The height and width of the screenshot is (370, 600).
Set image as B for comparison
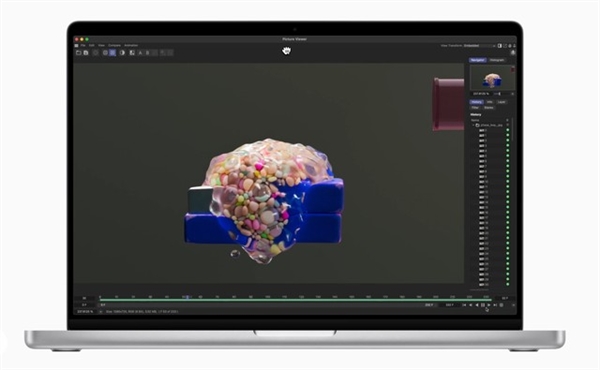pyautogui.click(x=147, y=53)
